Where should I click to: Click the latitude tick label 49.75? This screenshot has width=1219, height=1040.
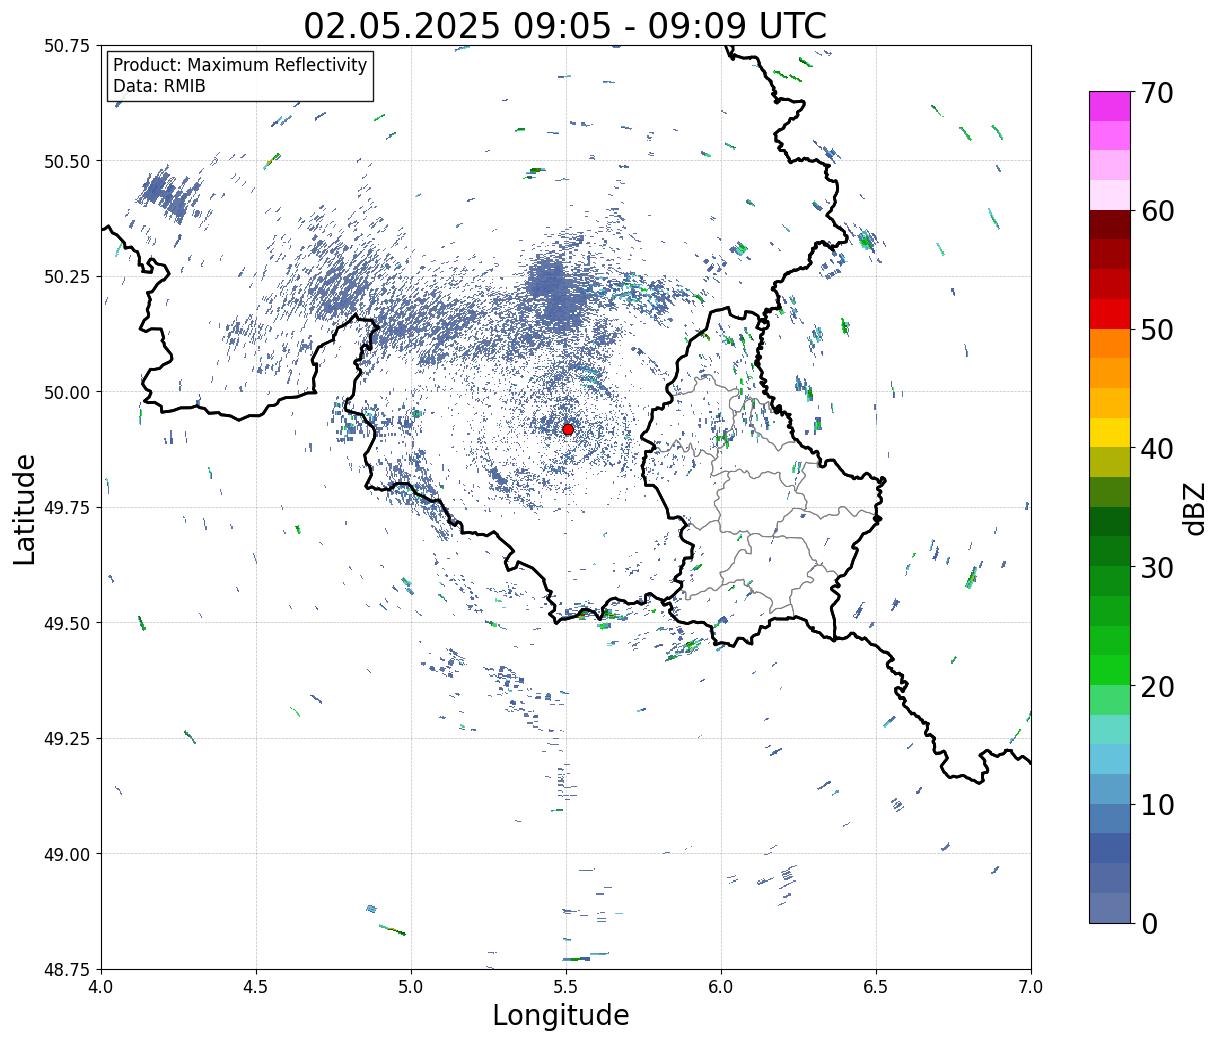pos(67,508)
